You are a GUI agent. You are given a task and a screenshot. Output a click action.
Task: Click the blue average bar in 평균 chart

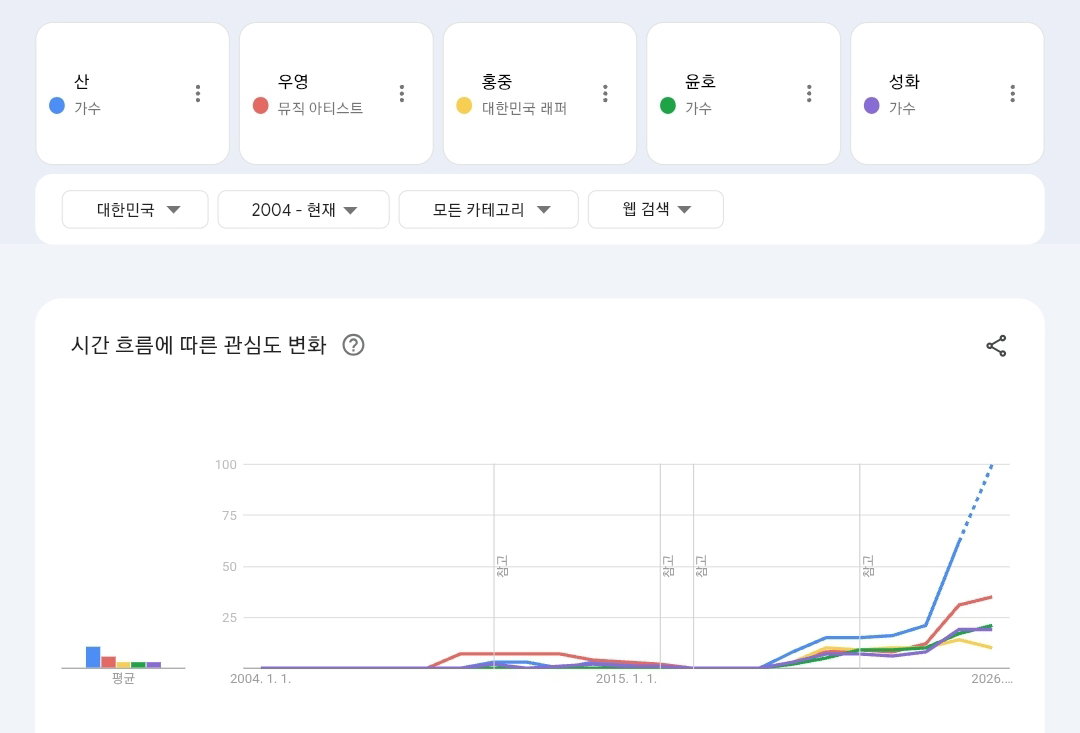(x=93, y=657)
